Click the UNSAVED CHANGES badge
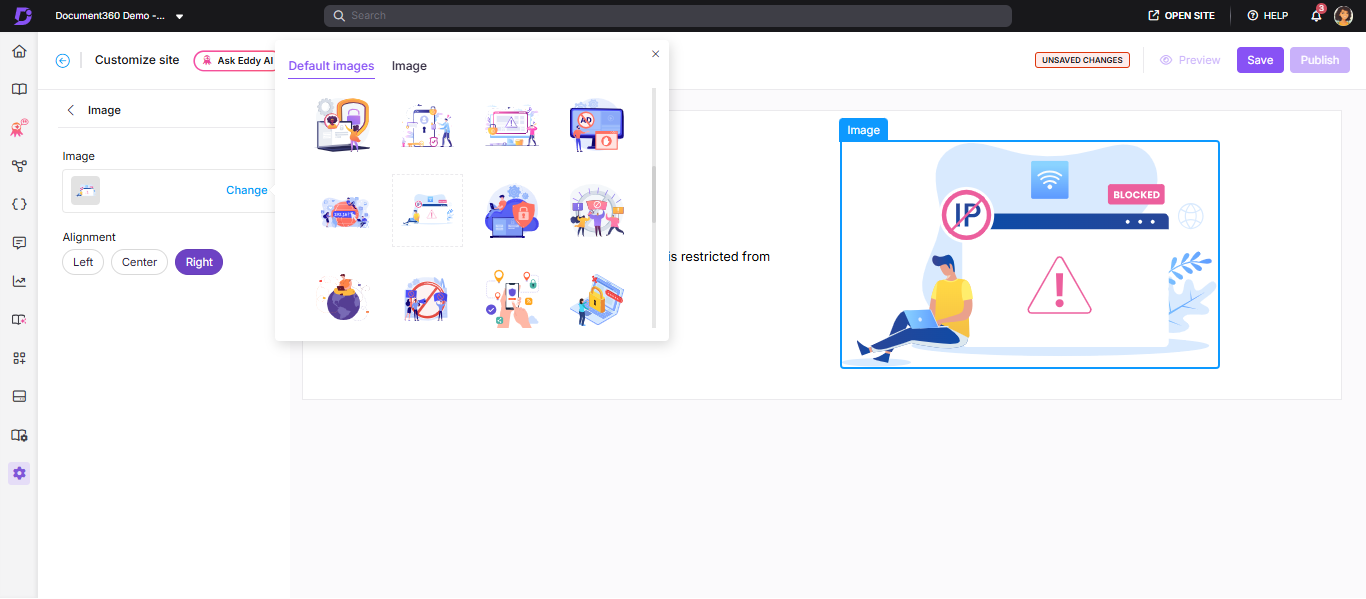 click(1082, 60)
